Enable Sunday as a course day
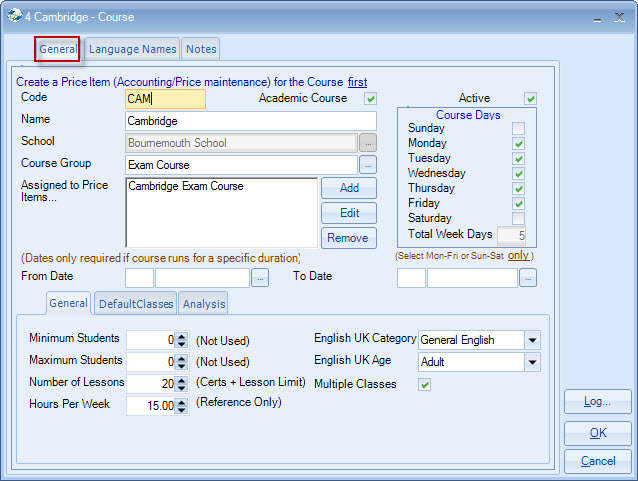Screen dimensions: 638x481 click(518, 128)
